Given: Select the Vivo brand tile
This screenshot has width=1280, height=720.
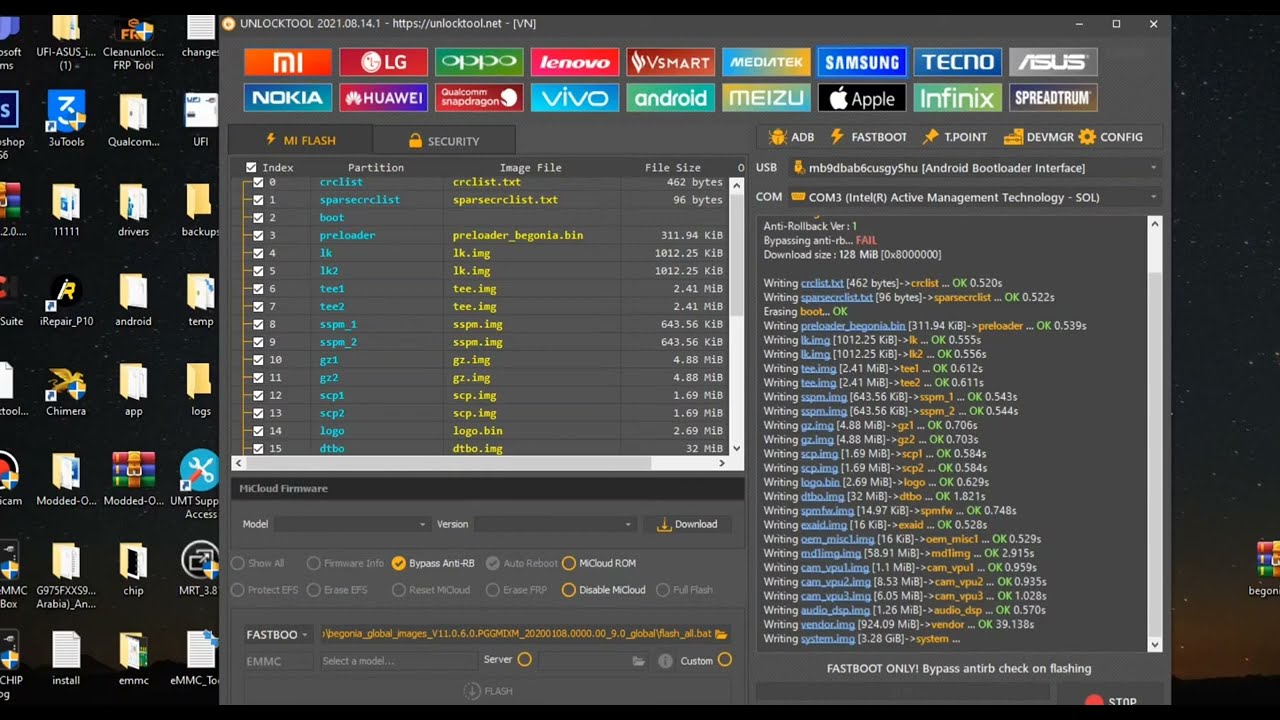Looking at the screenshot, I should click(x=575, y=98).
